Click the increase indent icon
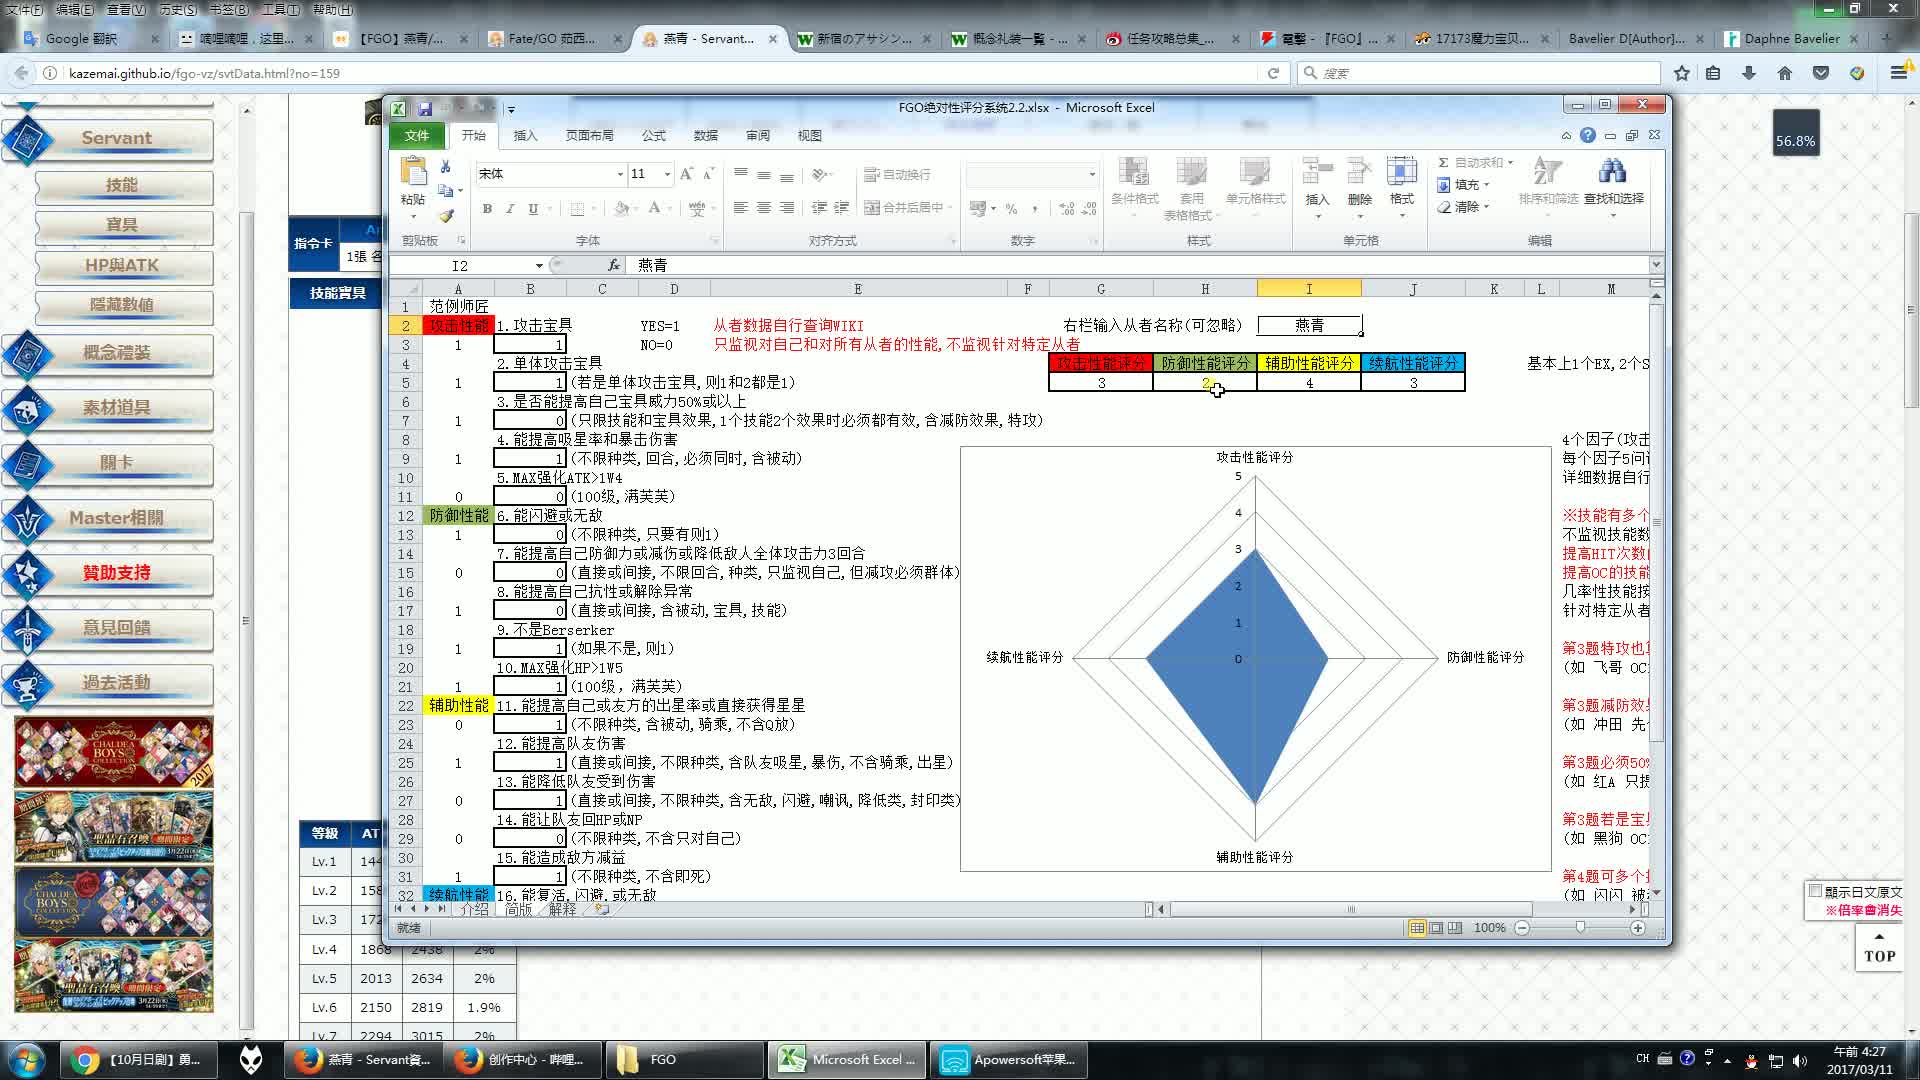Image resolution: width=1920 pixels, height=1080 pixels. click(842, 208)
